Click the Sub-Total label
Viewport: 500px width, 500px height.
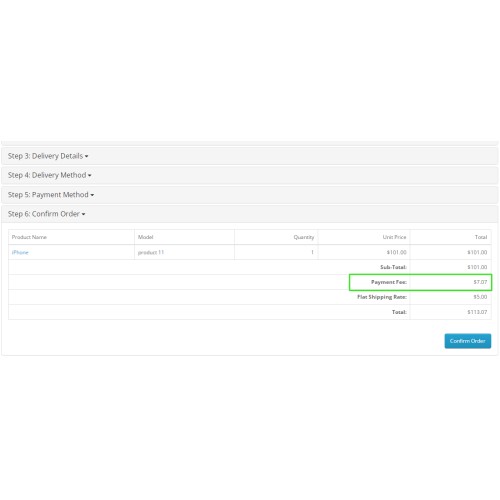[393, 267]
